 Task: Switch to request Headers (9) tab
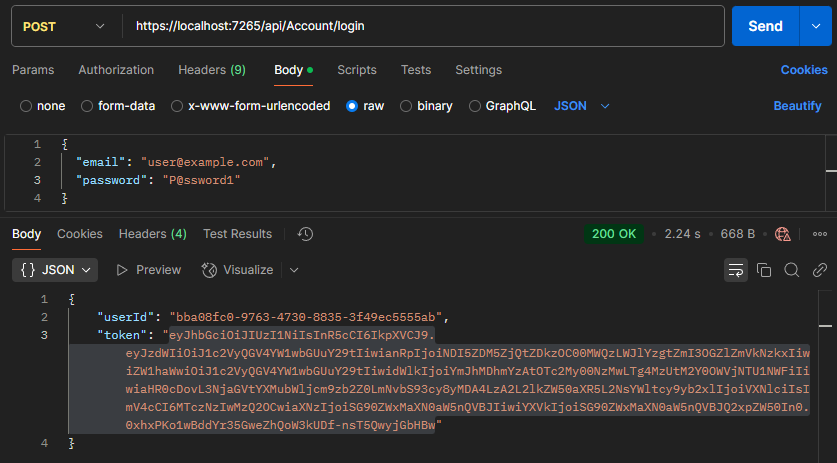tap(212, 70)
